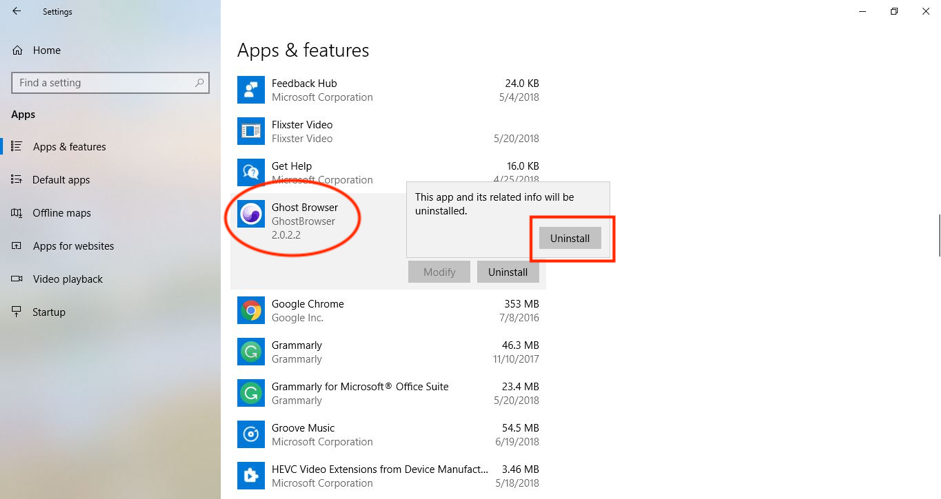The width and height of the screenshot is (941, 499).
Task: Click the 353 MB size of Chrome
Action: click(x=522, y=304)
